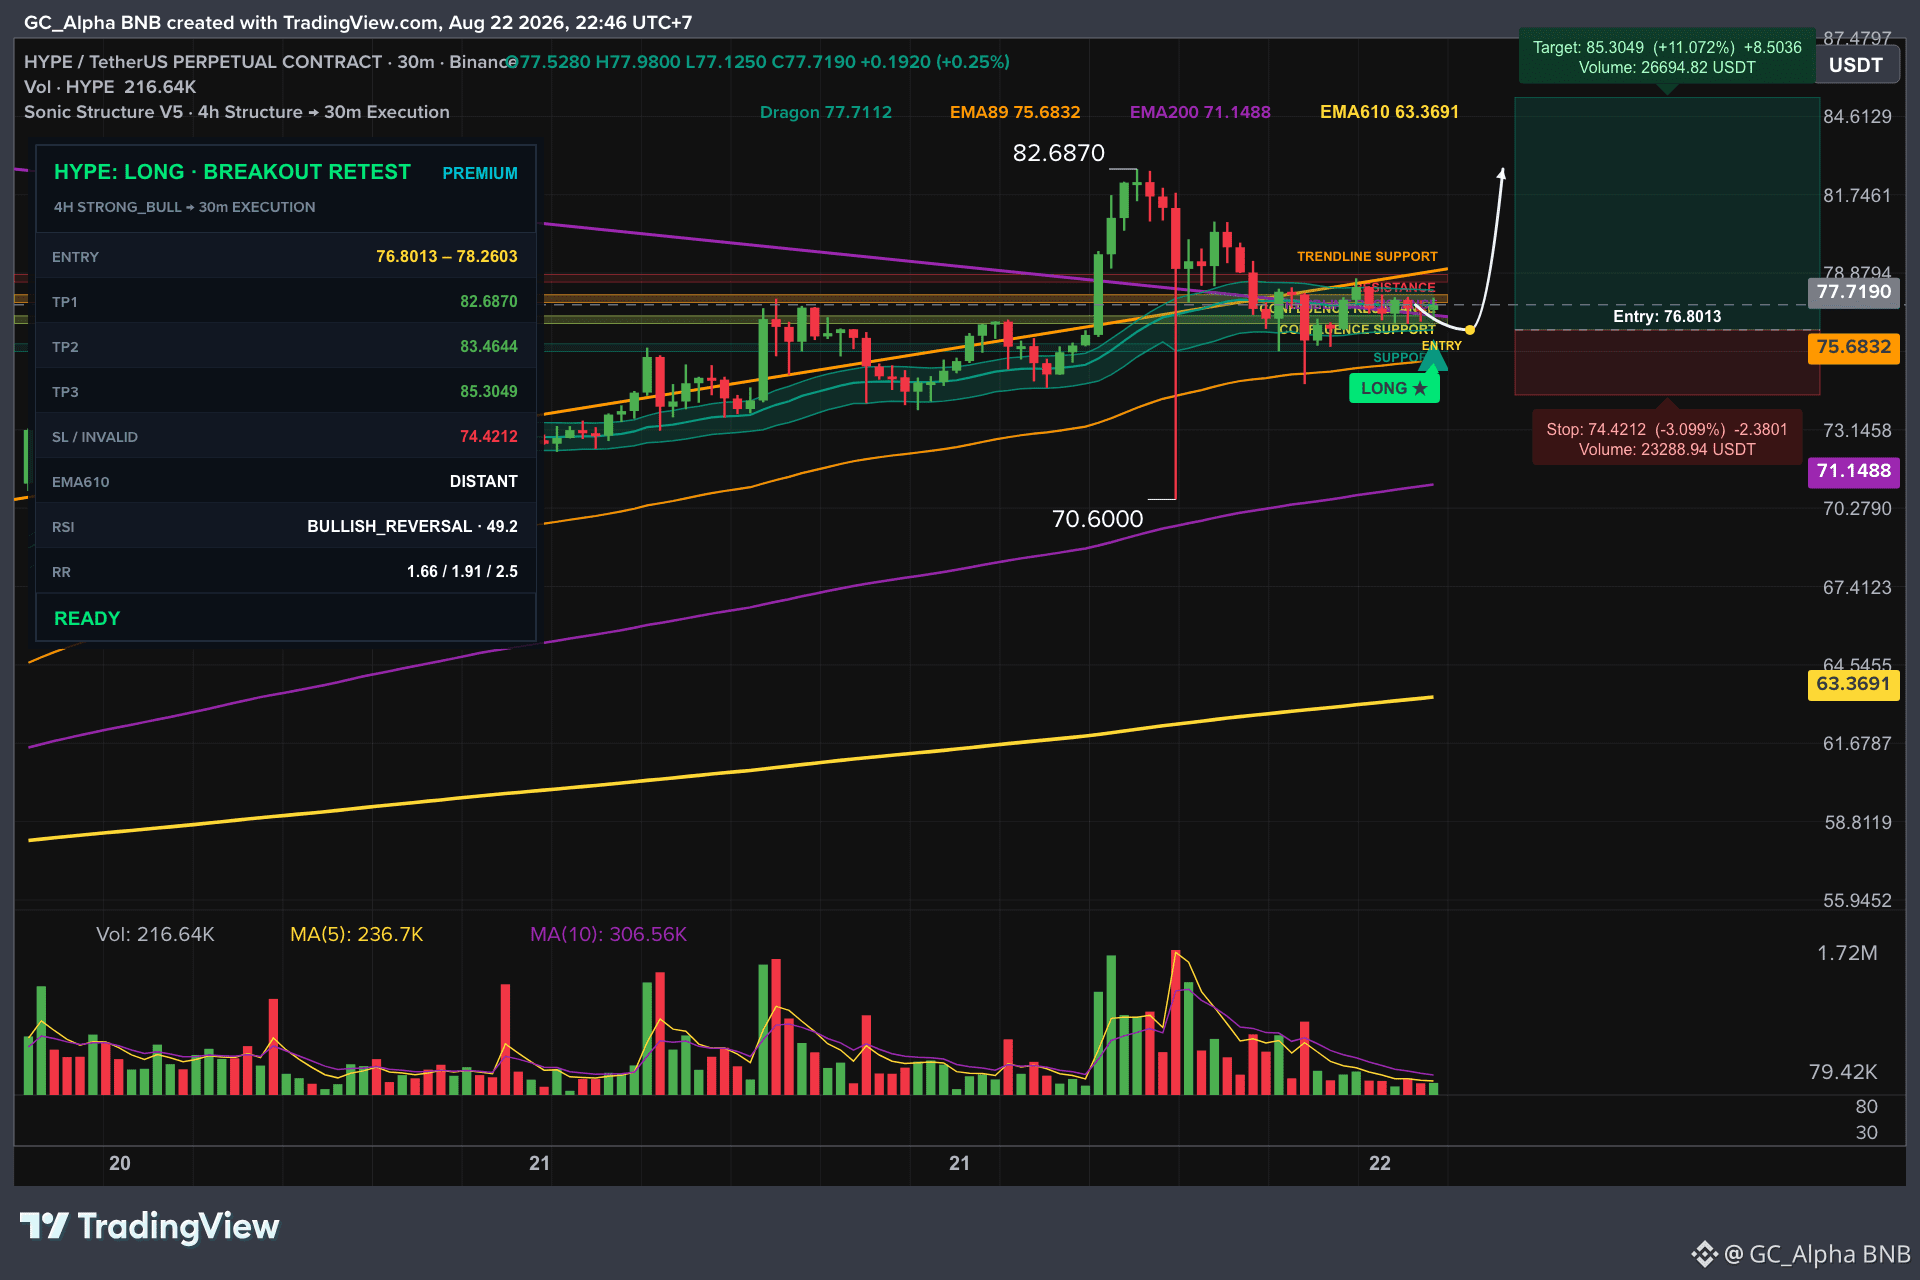Select the gray 77.7190 current price tag
This screenshot has width=1920, height=1280.
click(x=1854, y=292)
